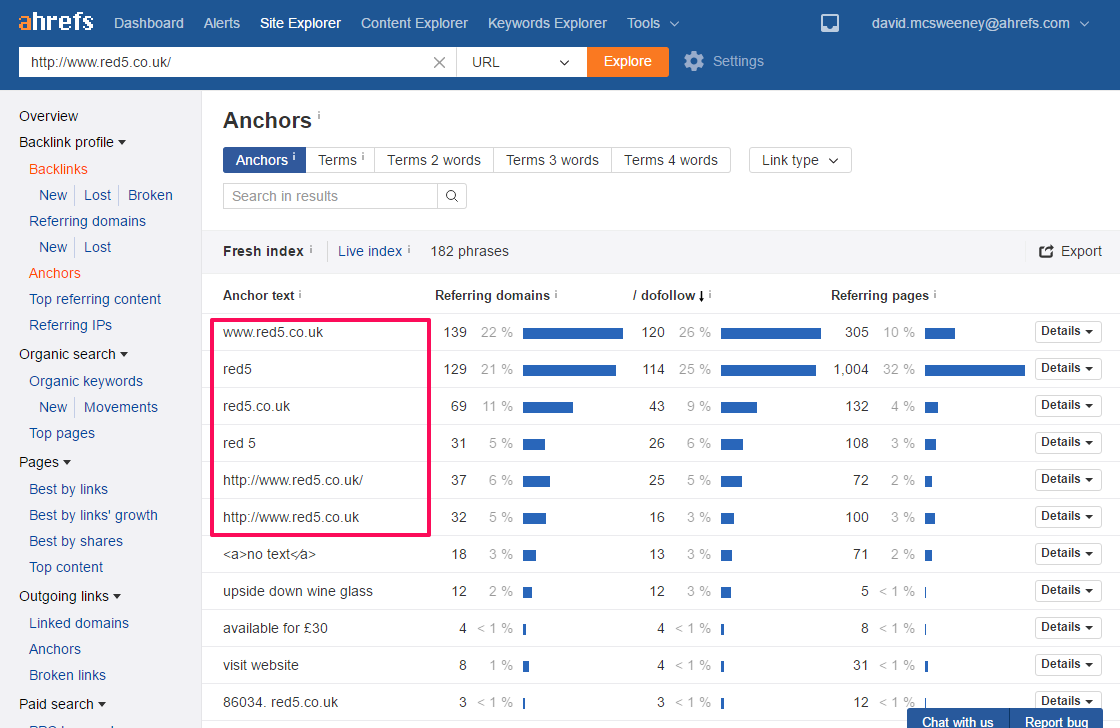
Task: Open Details for visit website row
Action: click(x=1068, y=664)
